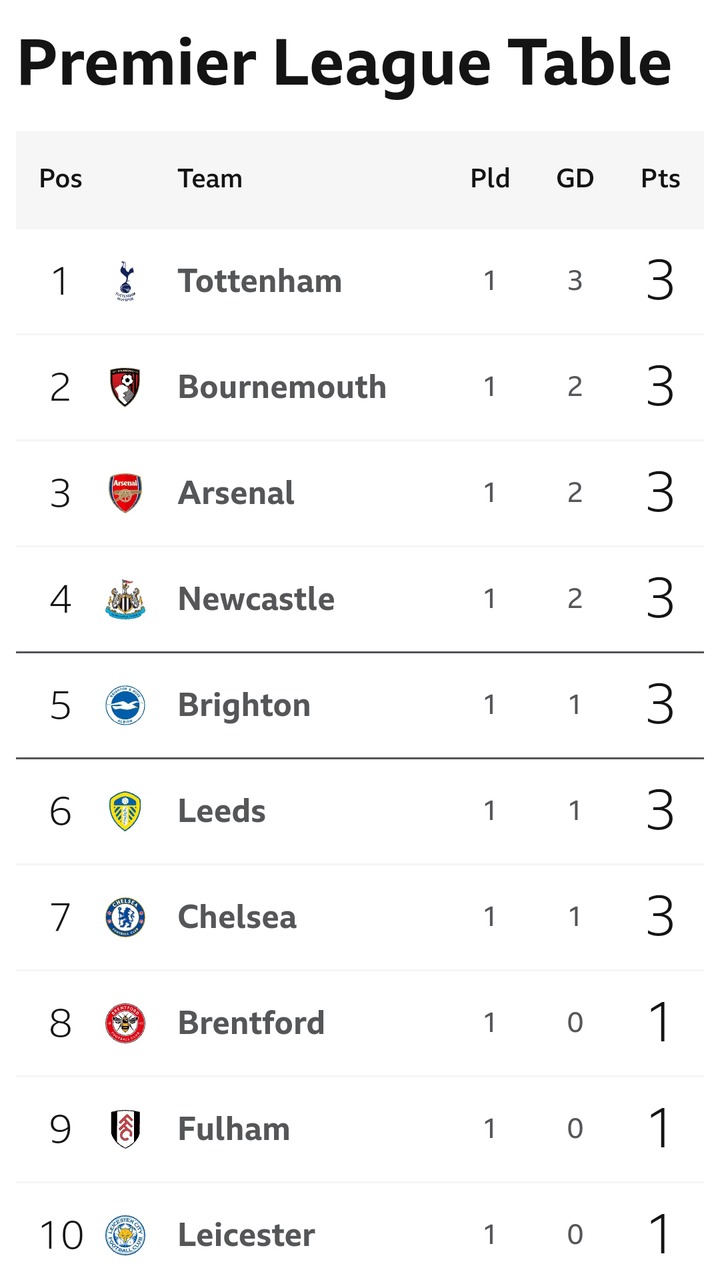
Task: Click the GD column header
Action: pos(575,179)
